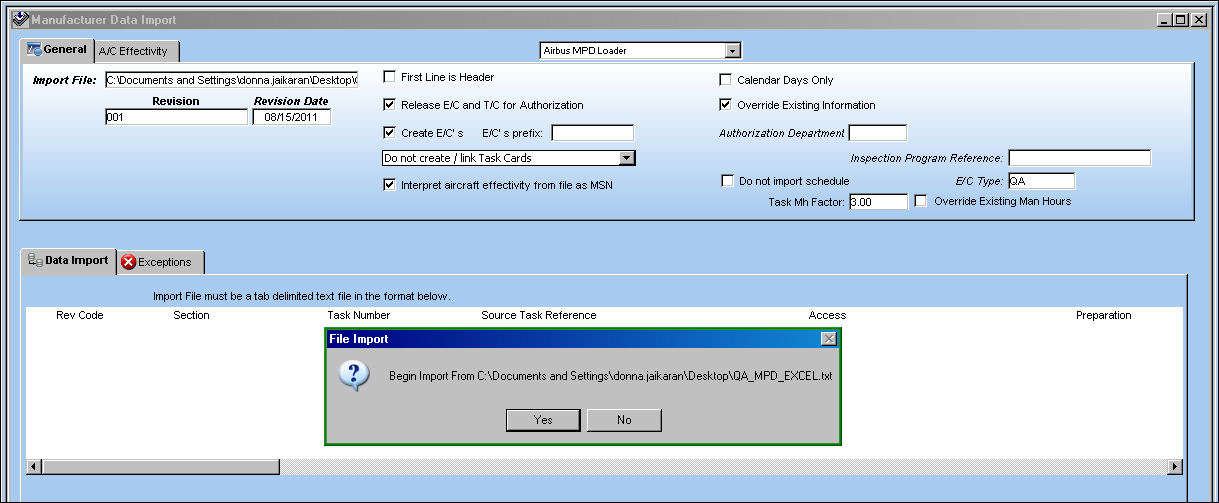Select the Data Import tab
The height and width of the screenshot is (503, 1219).
click(68, 260)
